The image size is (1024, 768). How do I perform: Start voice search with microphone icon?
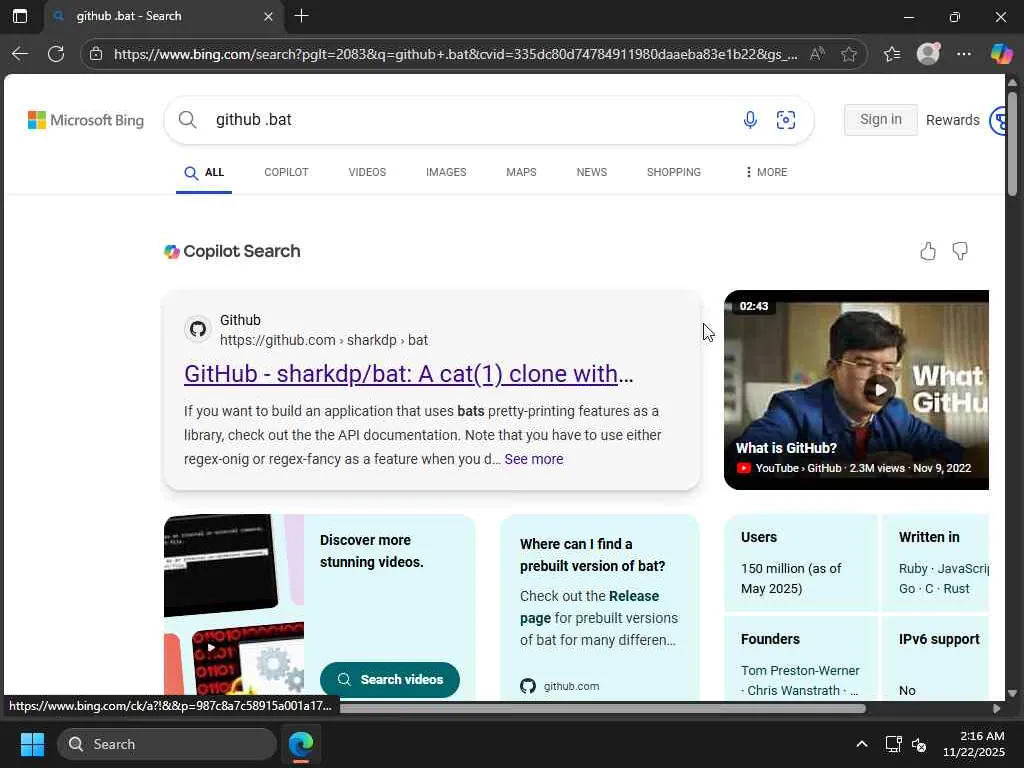point(750,120)
